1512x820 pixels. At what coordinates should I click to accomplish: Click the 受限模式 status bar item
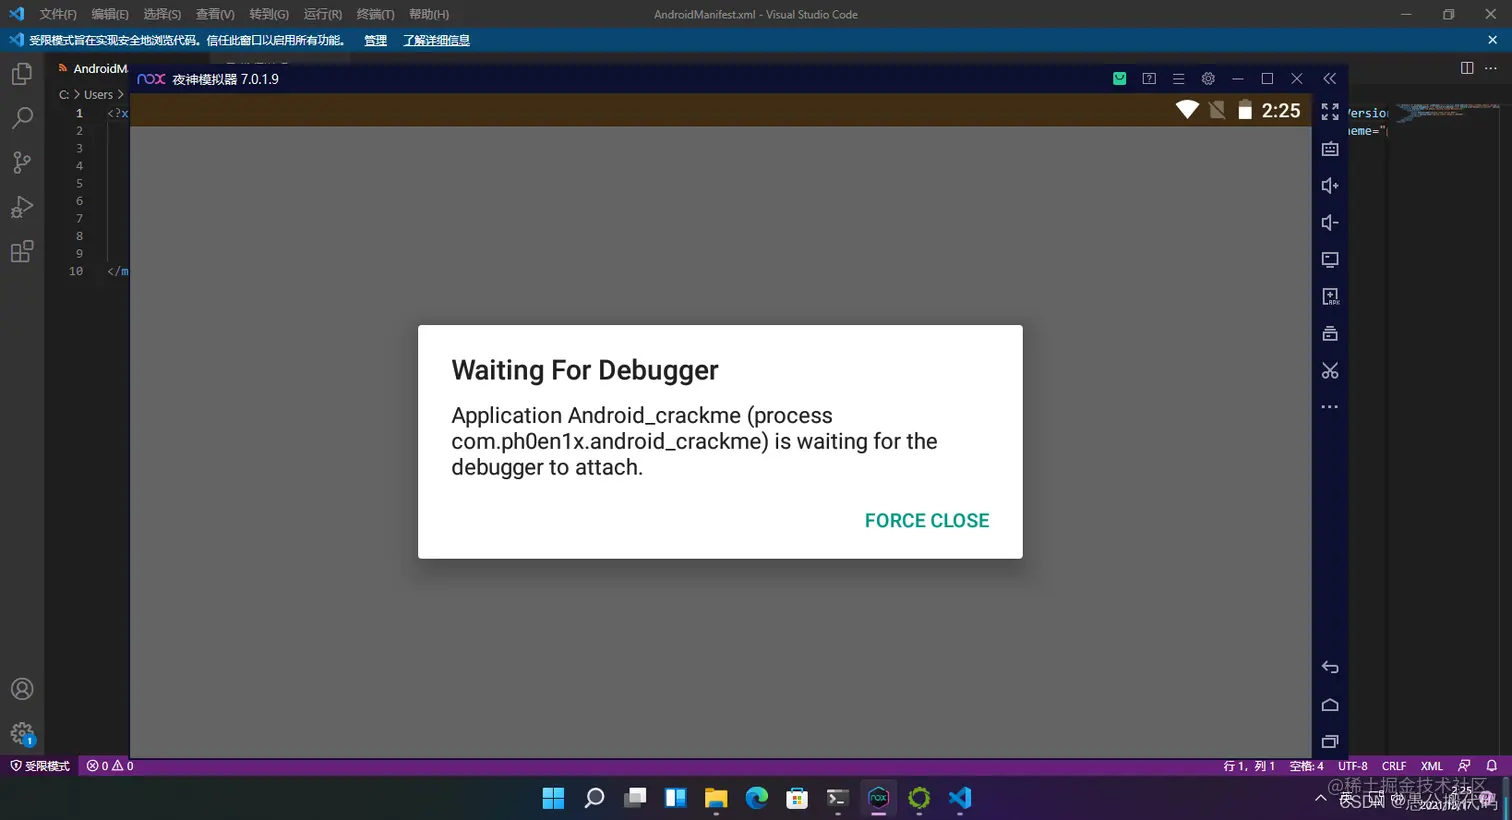40,766
